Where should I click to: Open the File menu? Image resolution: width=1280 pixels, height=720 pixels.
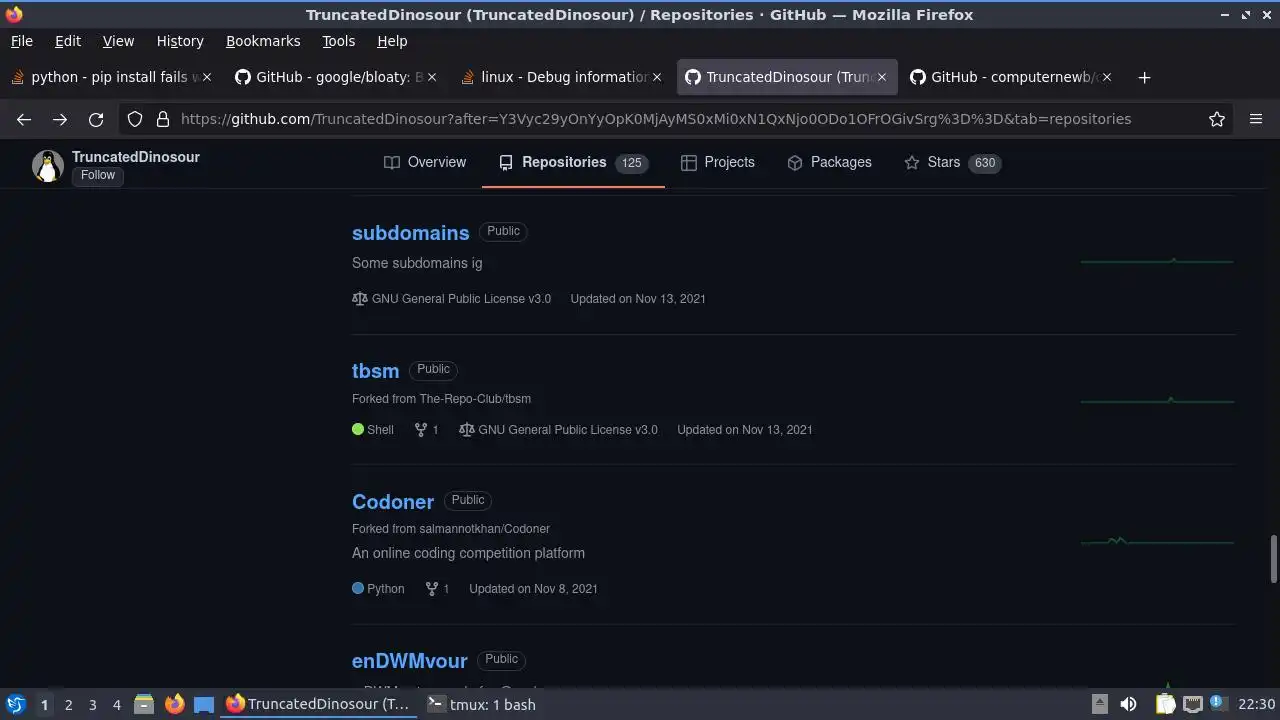point(21,41)
